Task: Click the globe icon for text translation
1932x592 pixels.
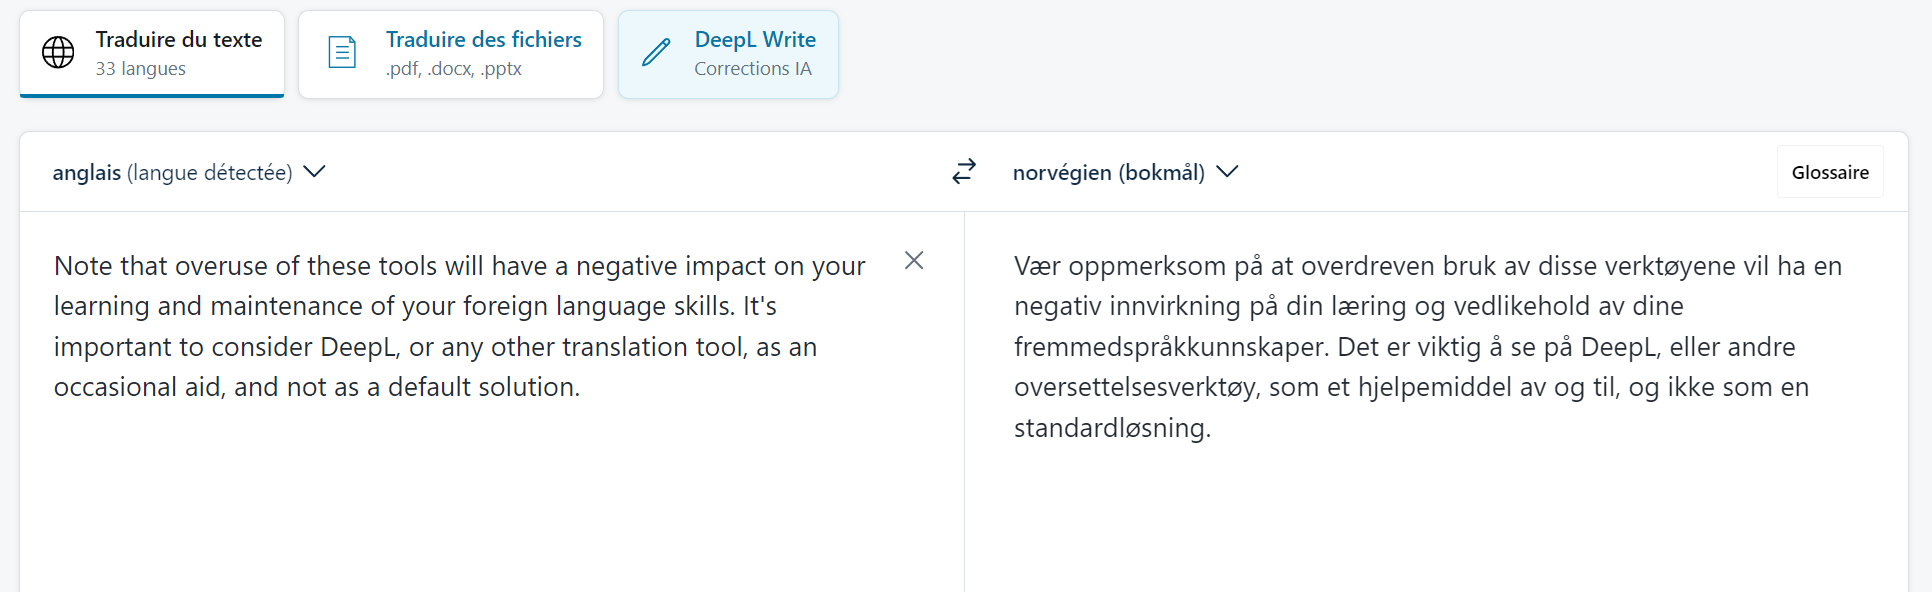Action: [x=58, y=52]
